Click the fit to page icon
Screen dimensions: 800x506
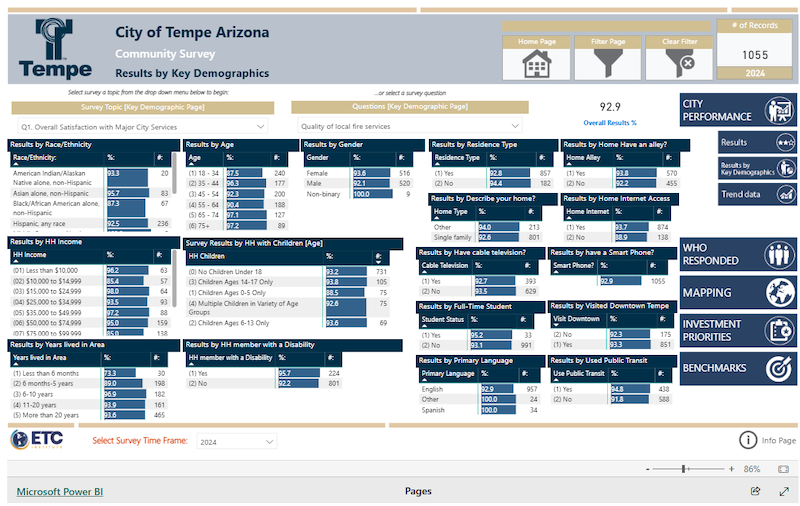pyautogui.click(x=784, y=468)
